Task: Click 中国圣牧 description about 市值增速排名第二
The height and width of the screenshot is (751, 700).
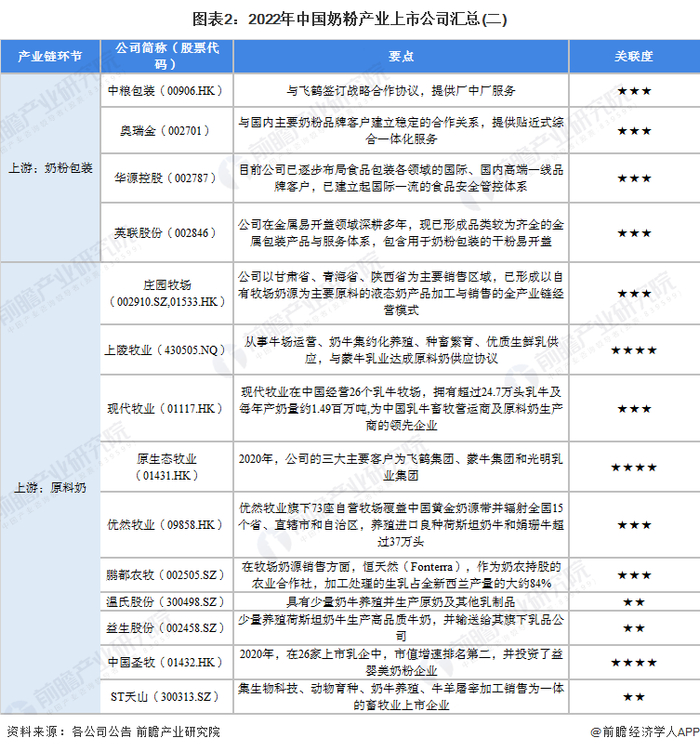Action: coord(401,662)
